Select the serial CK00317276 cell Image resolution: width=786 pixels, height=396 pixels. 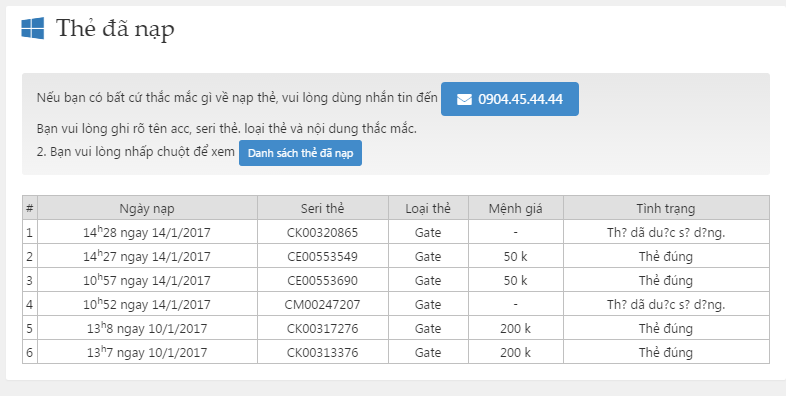coord(323,328)
